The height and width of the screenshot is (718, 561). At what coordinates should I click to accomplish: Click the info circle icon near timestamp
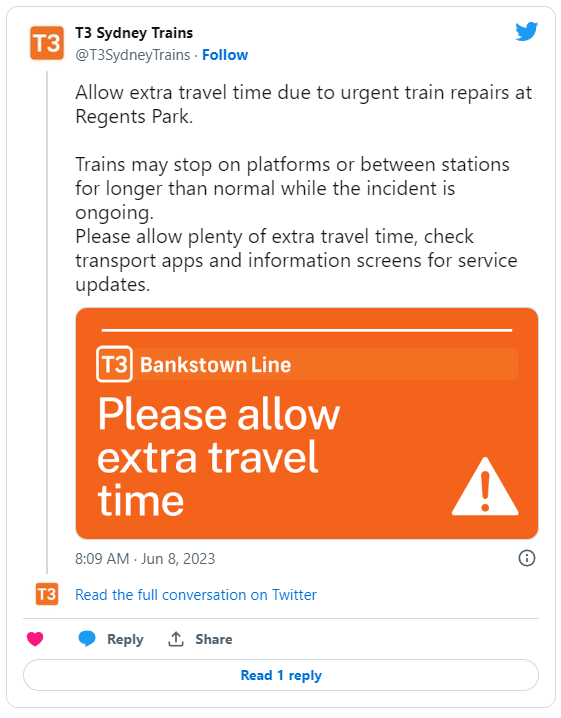[x=527, y=558]
